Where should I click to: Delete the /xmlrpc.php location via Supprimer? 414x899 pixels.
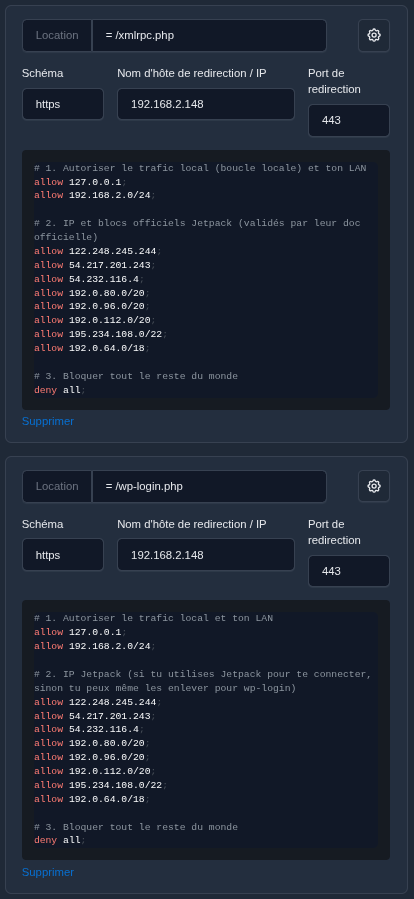(x=48, y=421)
